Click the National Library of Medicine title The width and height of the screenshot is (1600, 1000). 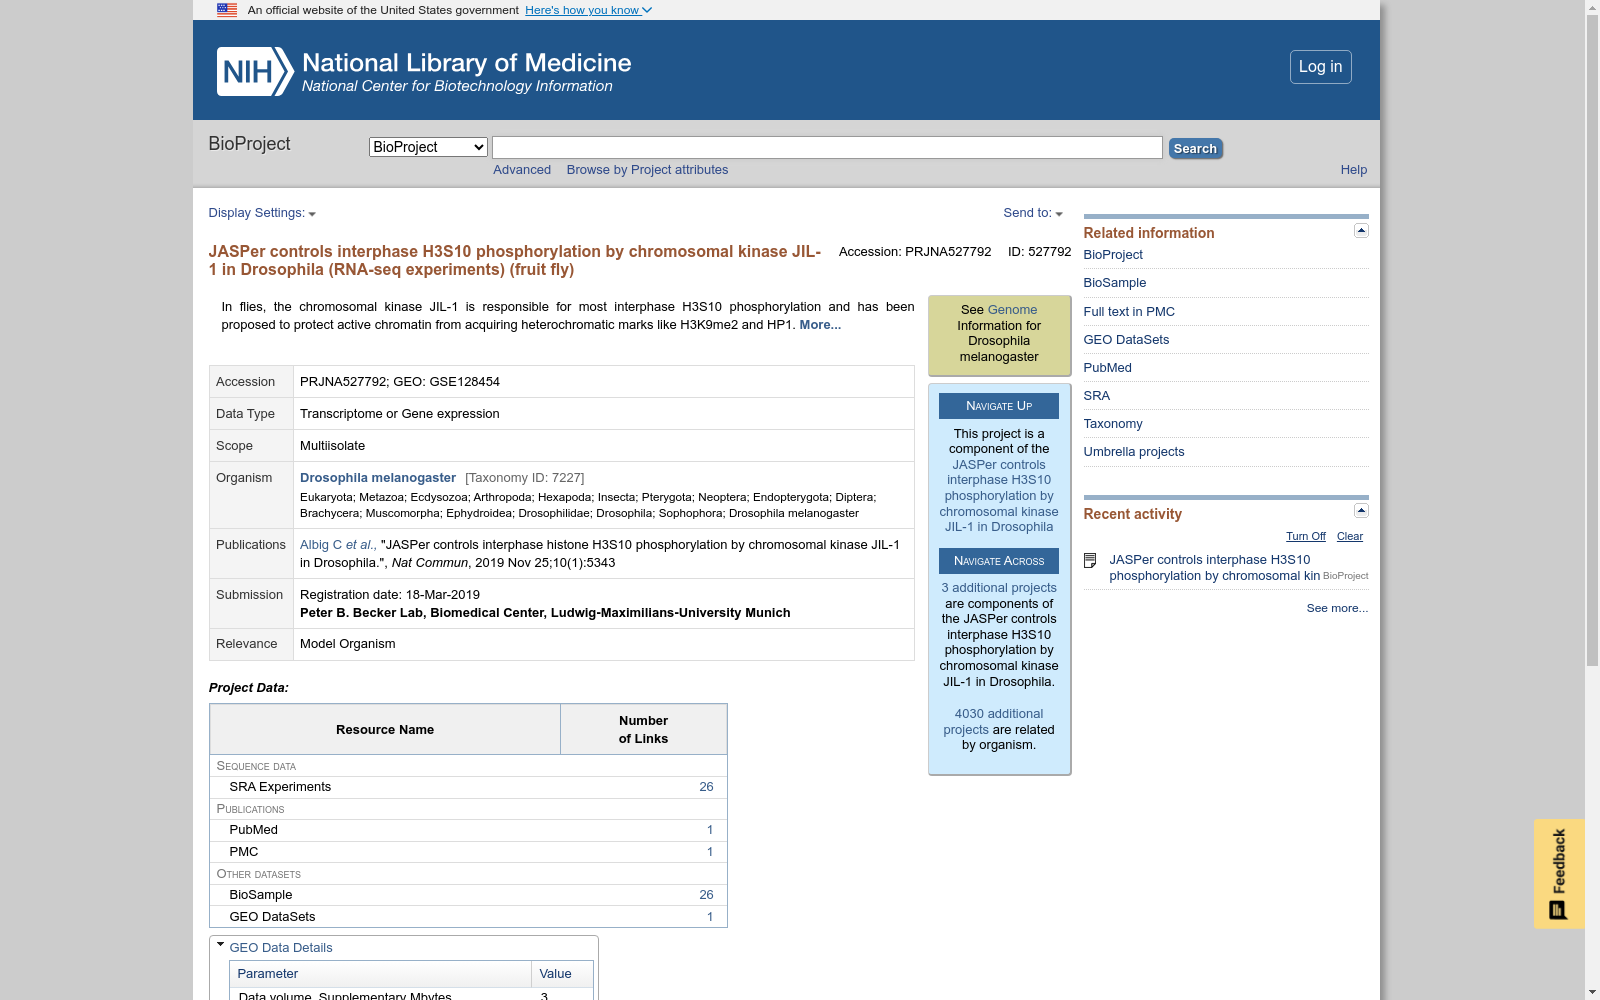tap(466, 63)
